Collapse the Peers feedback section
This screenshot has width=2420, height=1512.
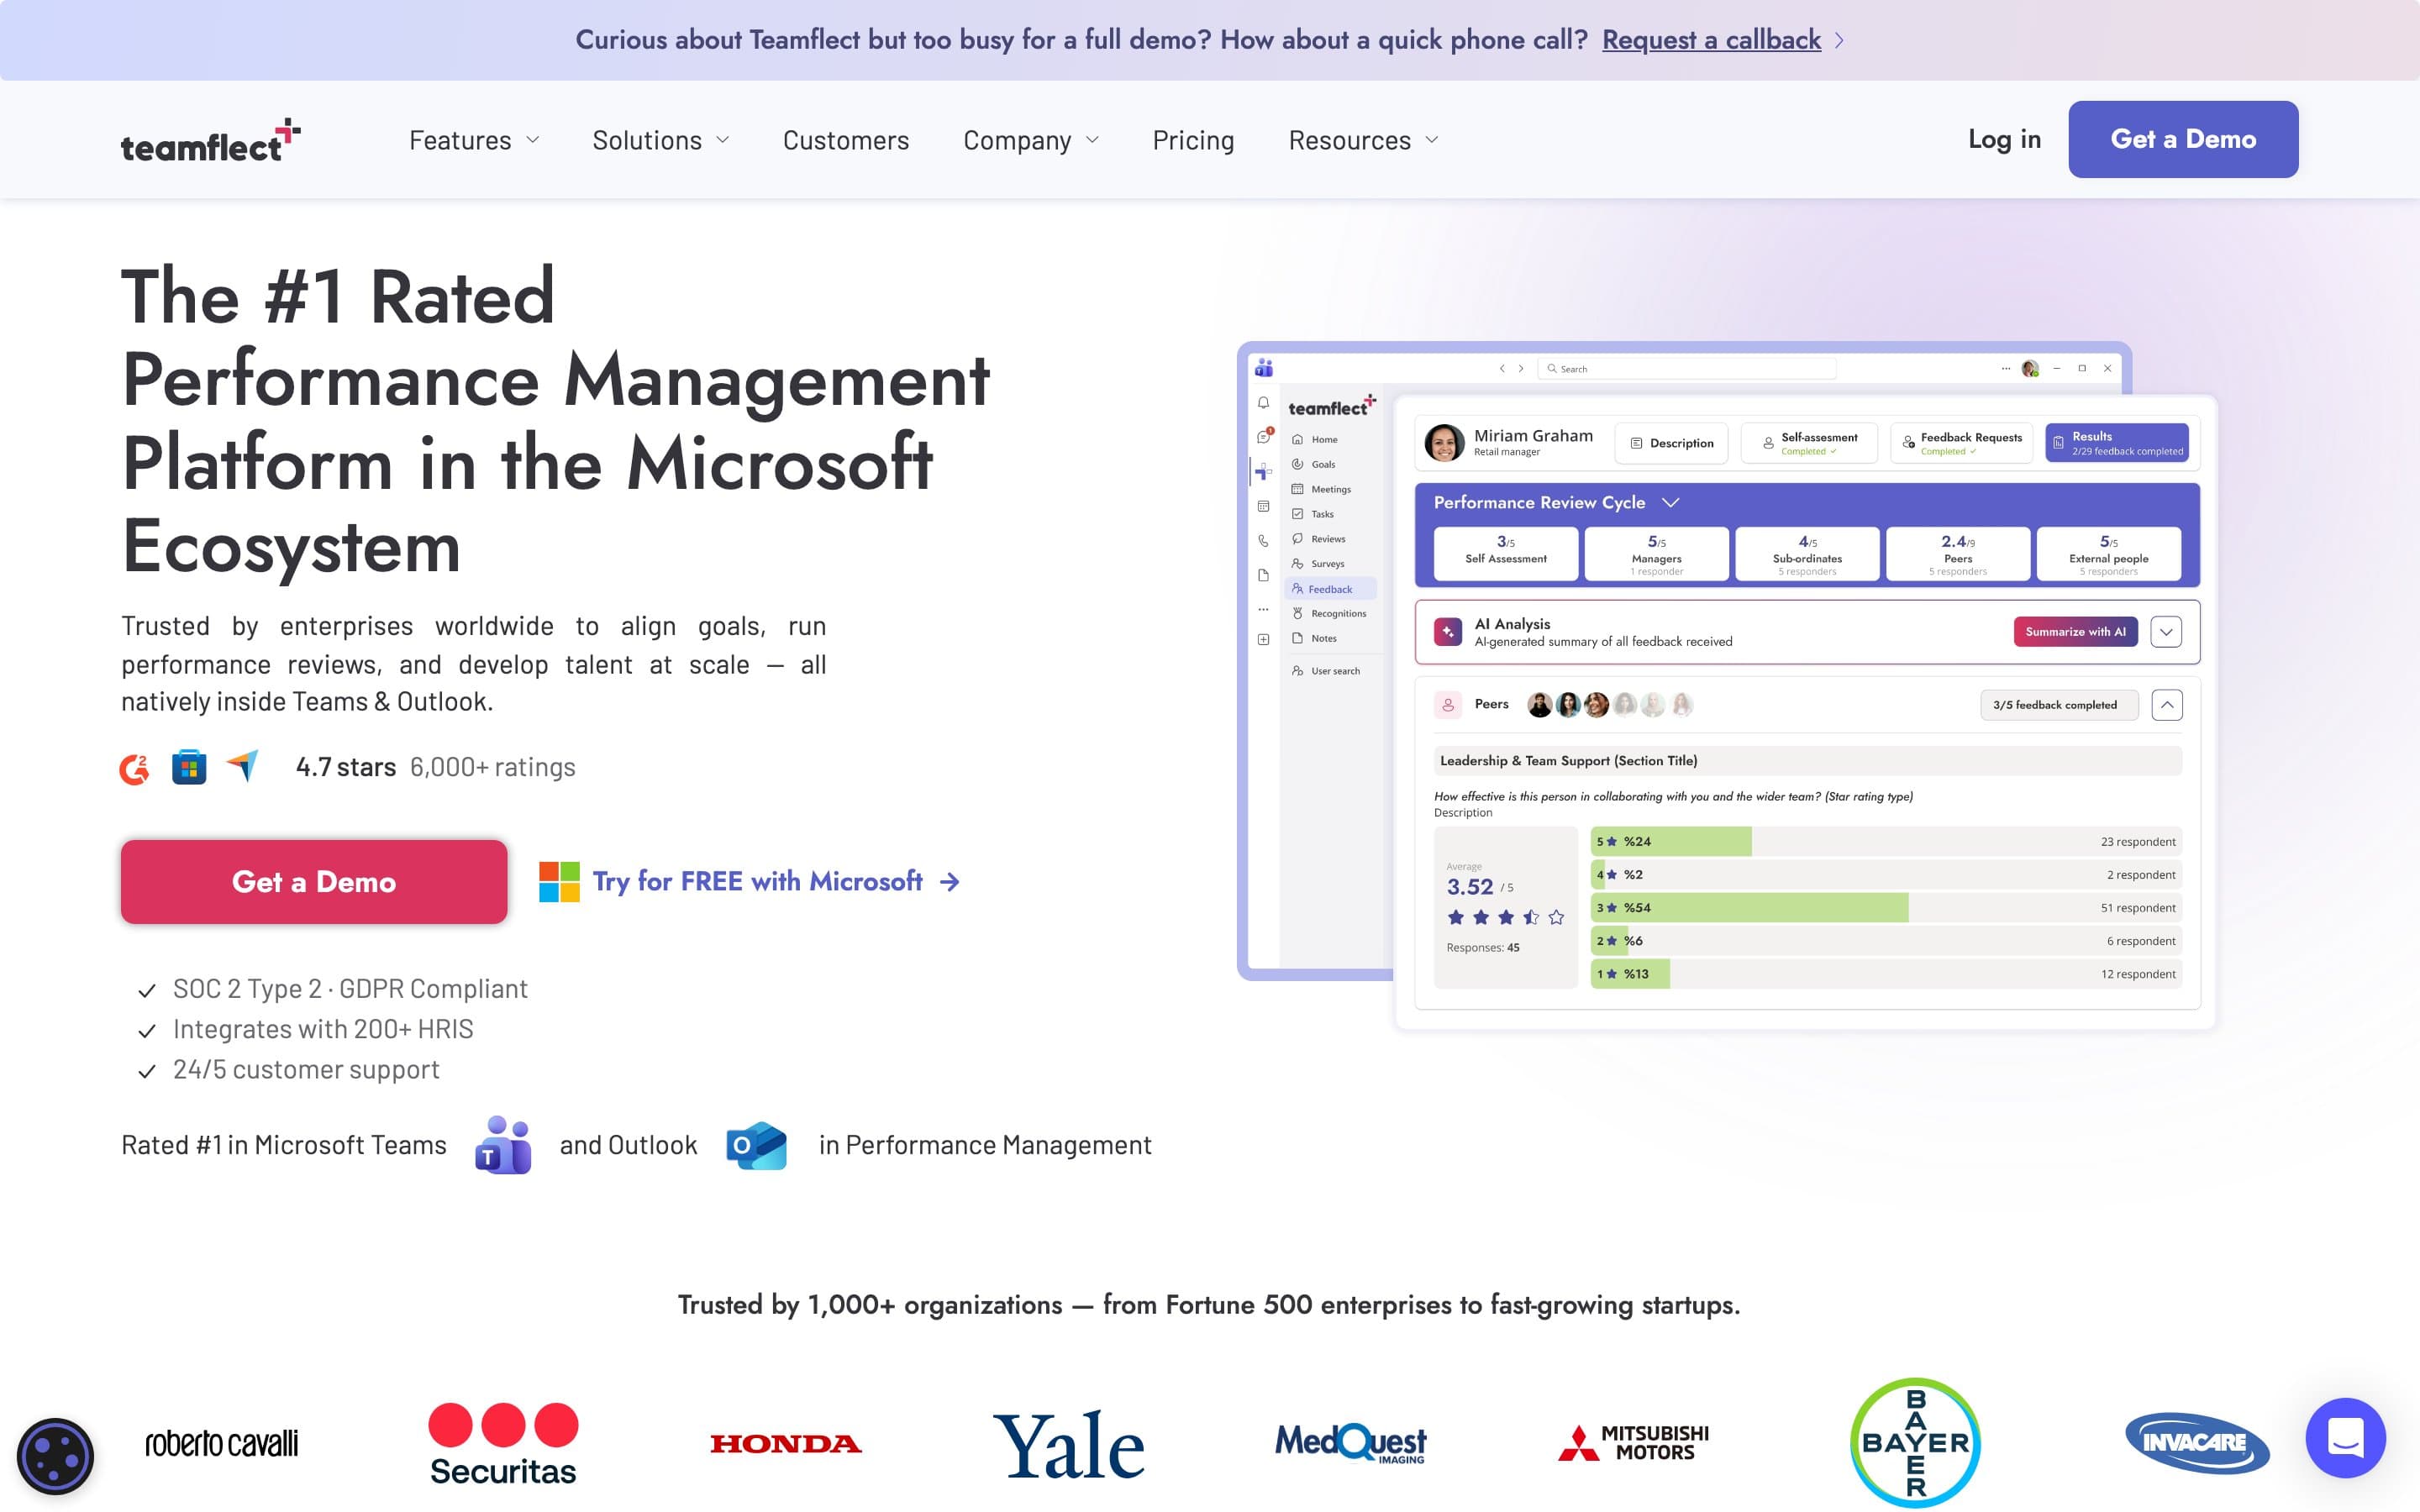point(2166,705)
